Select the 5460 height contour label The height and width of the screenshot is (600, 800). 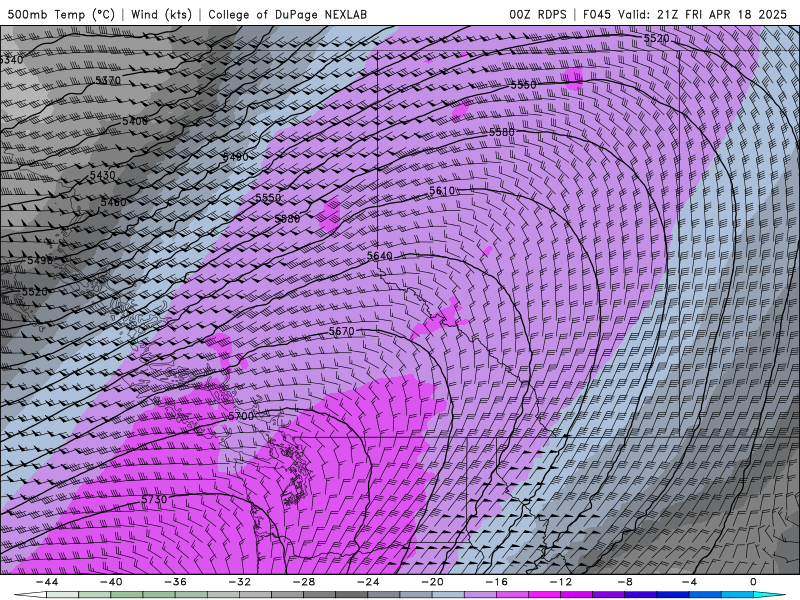pos(113,203)
